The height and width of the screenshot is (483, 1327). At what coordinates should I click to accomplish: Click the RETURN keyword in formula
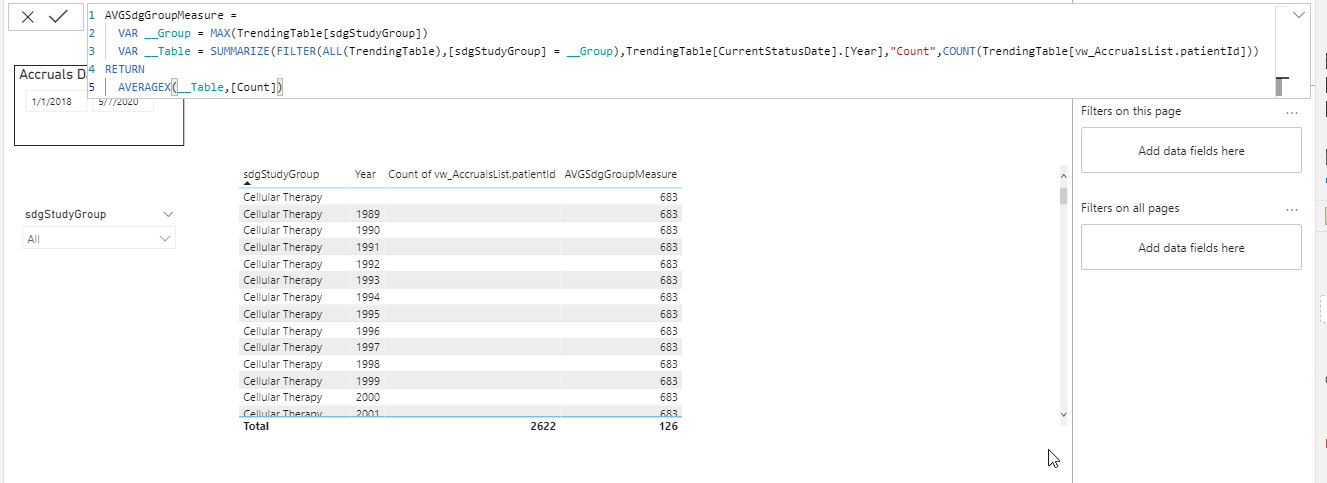[124, 70]
